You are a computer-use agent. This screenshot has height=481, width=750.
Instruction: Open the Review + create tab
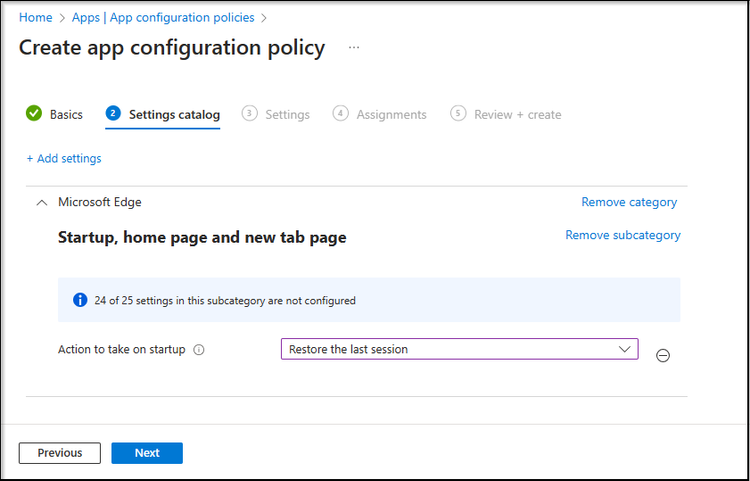pyautogui.click(x=517, y=115)
